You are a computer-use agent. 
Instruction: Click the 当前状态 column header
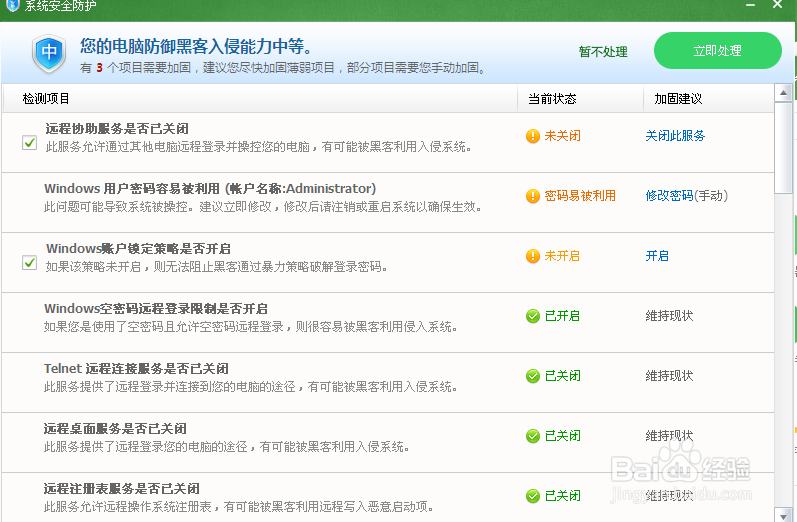(x=552, y=99)
